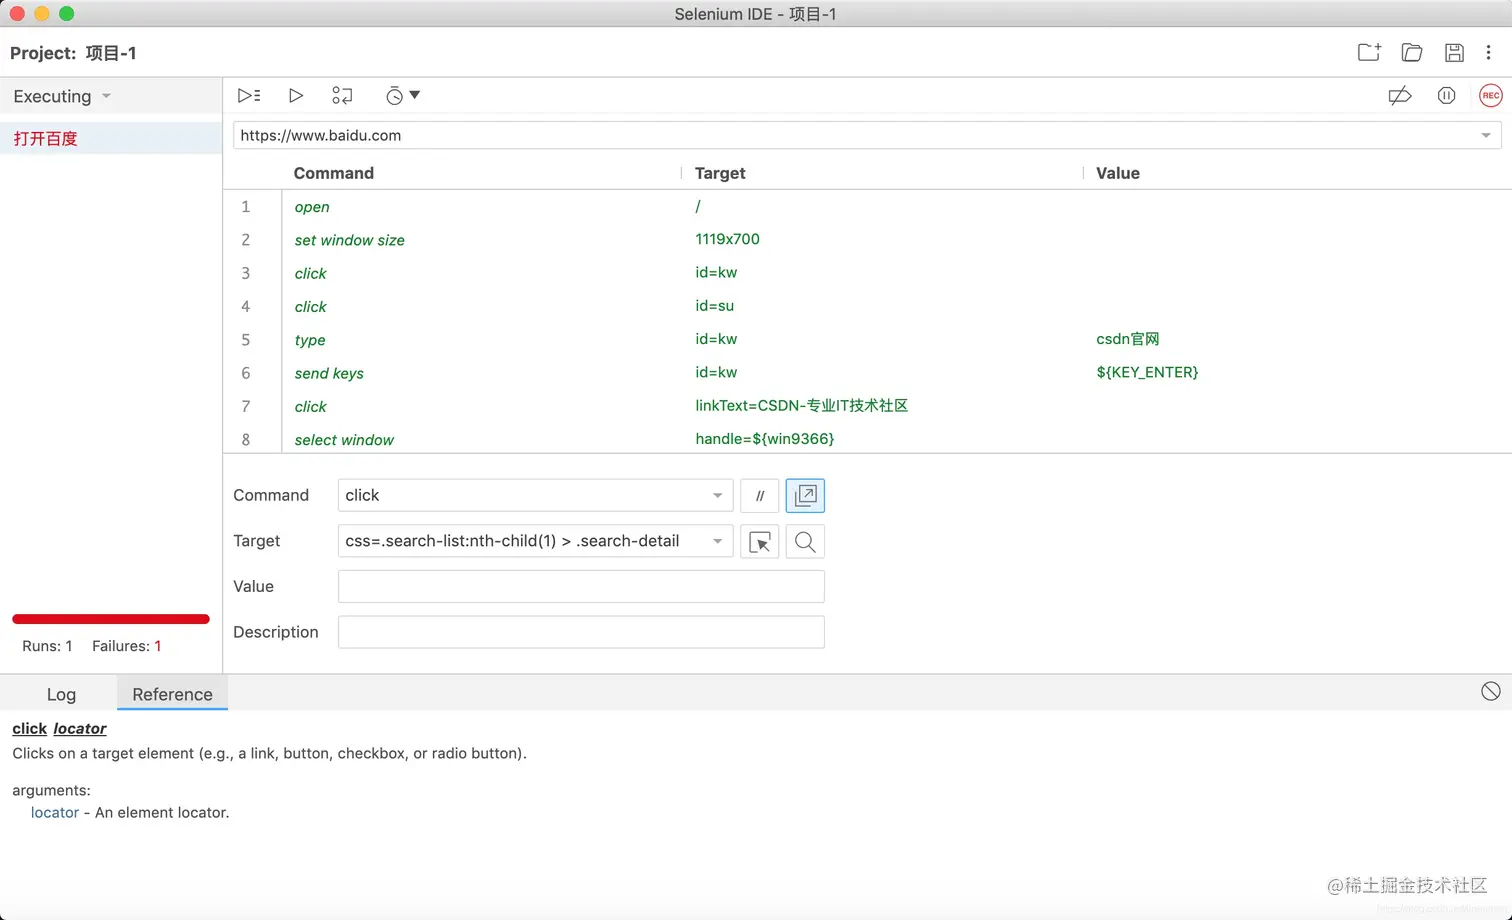Click the Description input field

(x=581, y=632)
